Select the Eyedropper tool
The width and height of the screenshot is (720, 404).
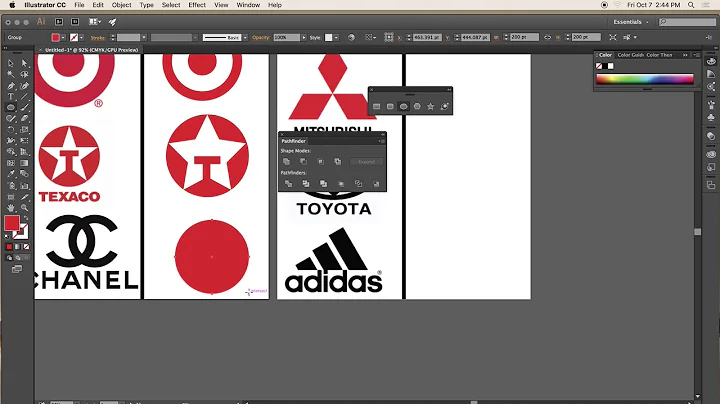click(11, 174)
